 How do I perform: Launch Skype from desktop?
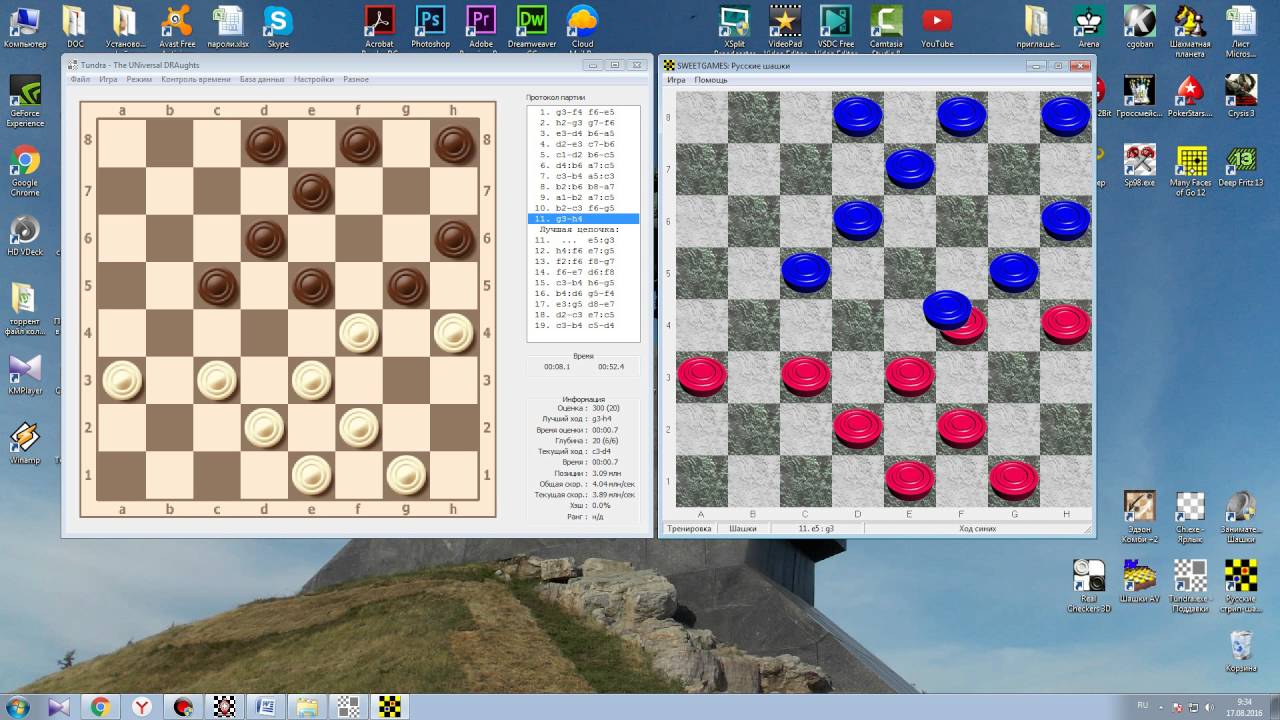coord(278,27)
